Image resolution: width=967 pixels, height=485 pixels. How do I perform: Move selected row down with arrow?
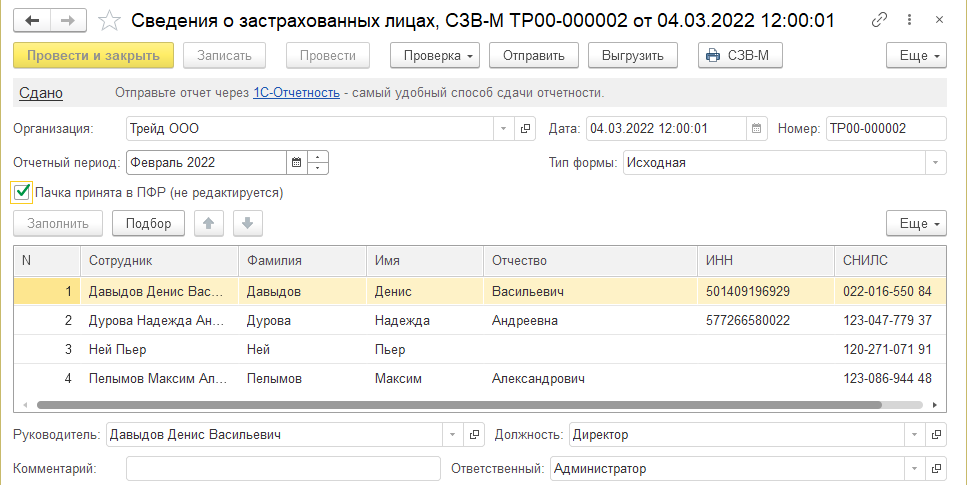(247, 223)
